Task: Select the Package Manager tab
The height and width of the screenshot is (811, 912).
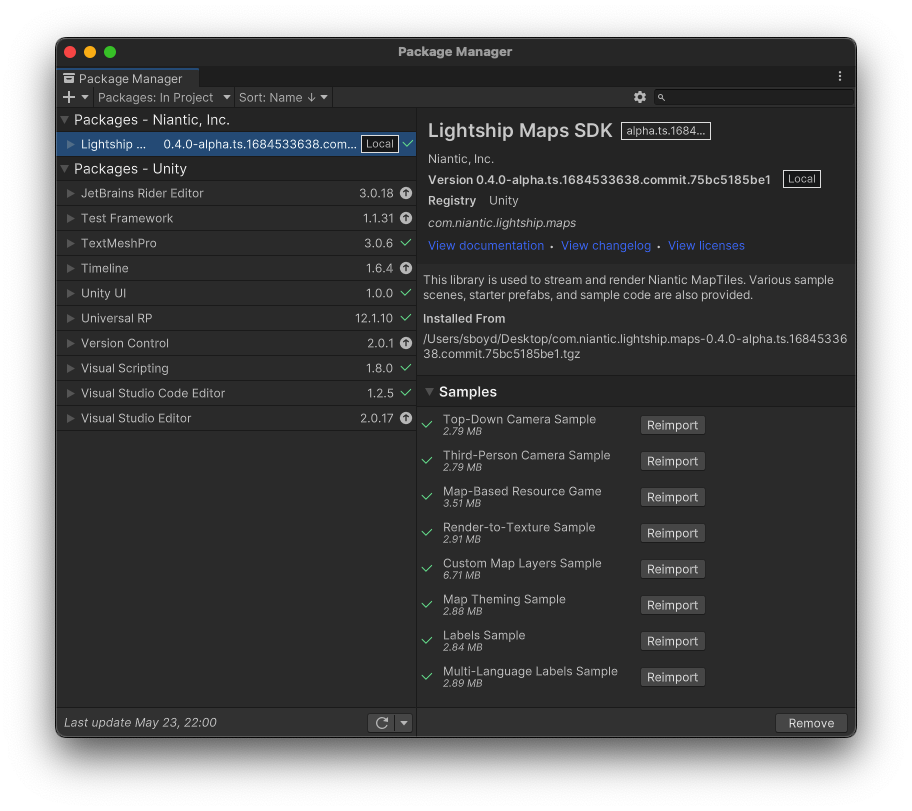Action: click(x=128, y=78)
